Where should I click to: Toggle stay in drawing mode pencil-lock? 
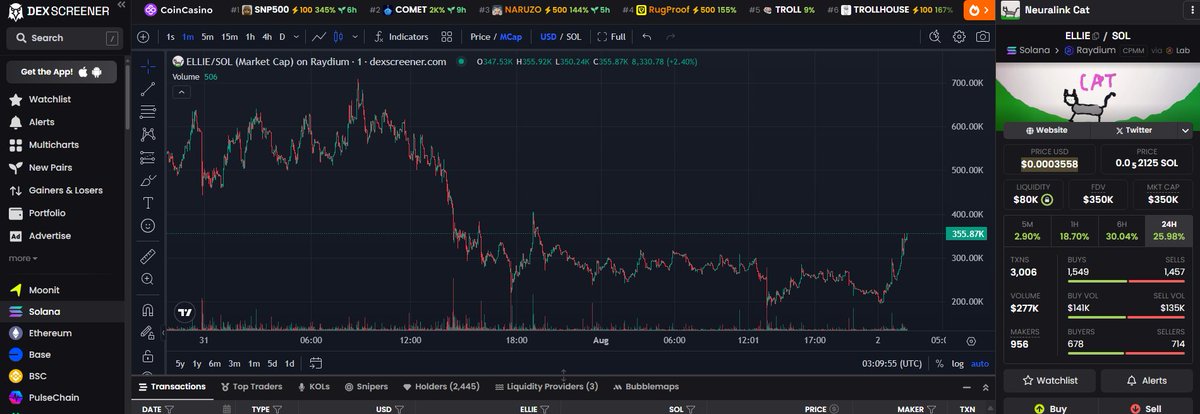148,333
